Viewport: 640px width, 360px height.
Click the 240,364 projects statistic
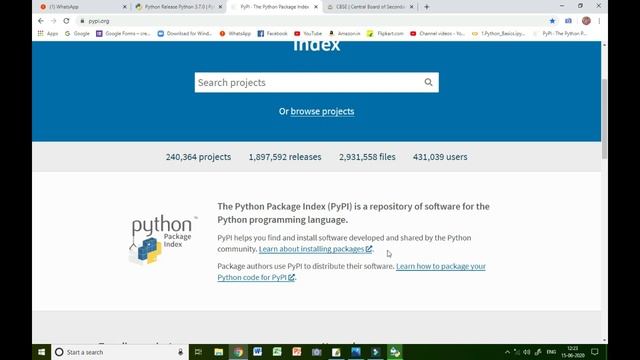click(x=198, y=157)
